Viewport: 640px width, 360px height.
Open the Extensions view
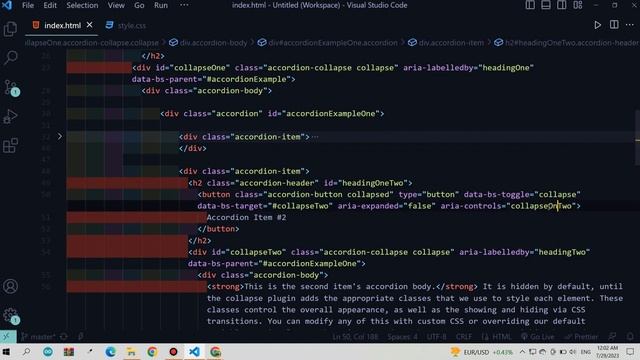(x=10, y=145)
